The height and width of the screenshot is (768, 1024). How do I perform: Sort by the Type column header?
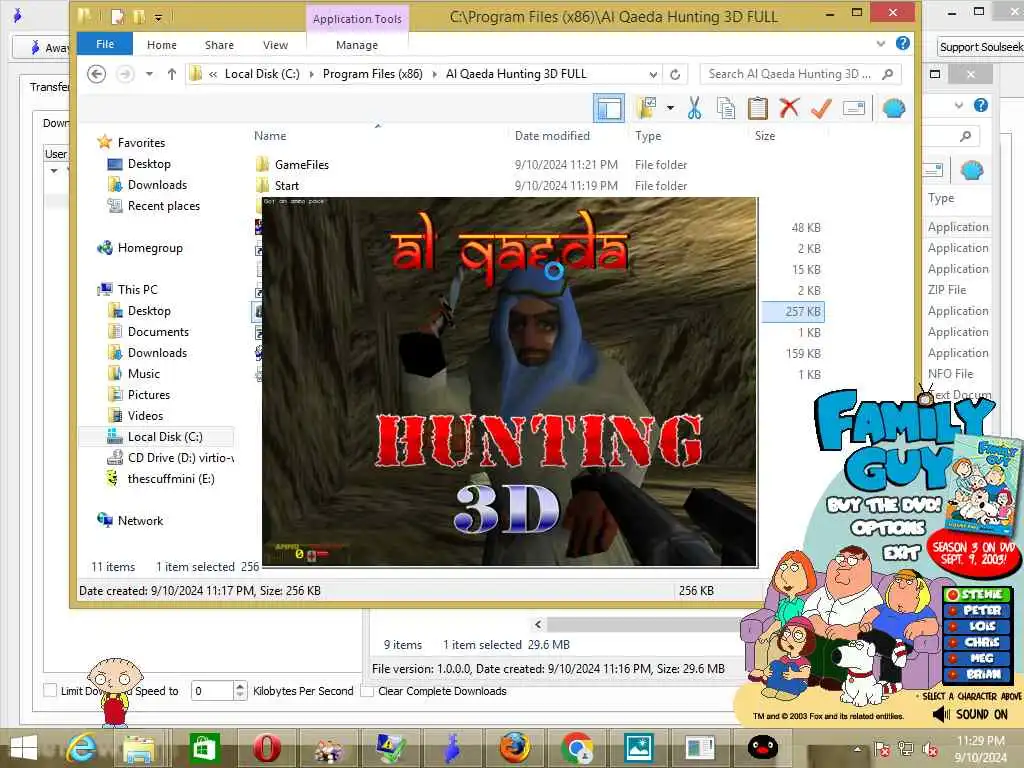pyautogui.click(x=648, y=136)
